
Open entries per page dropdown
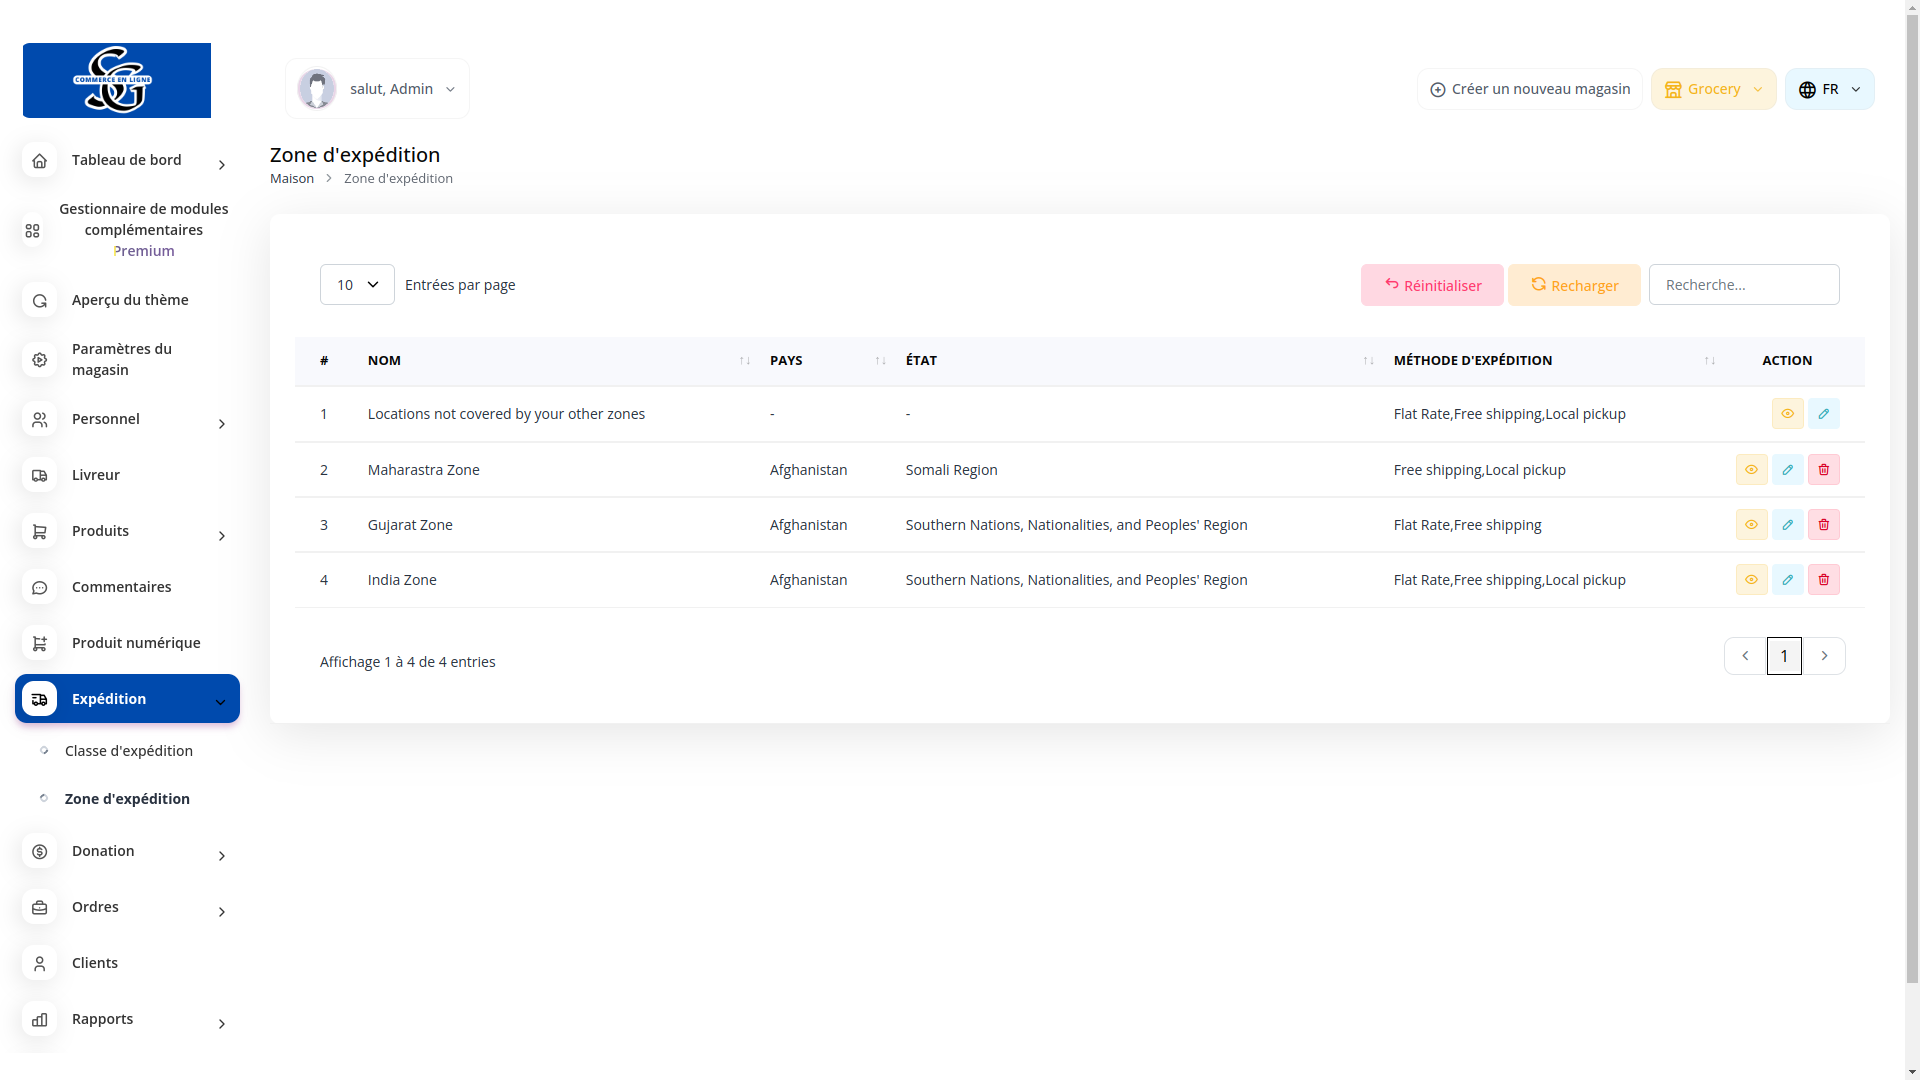[357, 285]
